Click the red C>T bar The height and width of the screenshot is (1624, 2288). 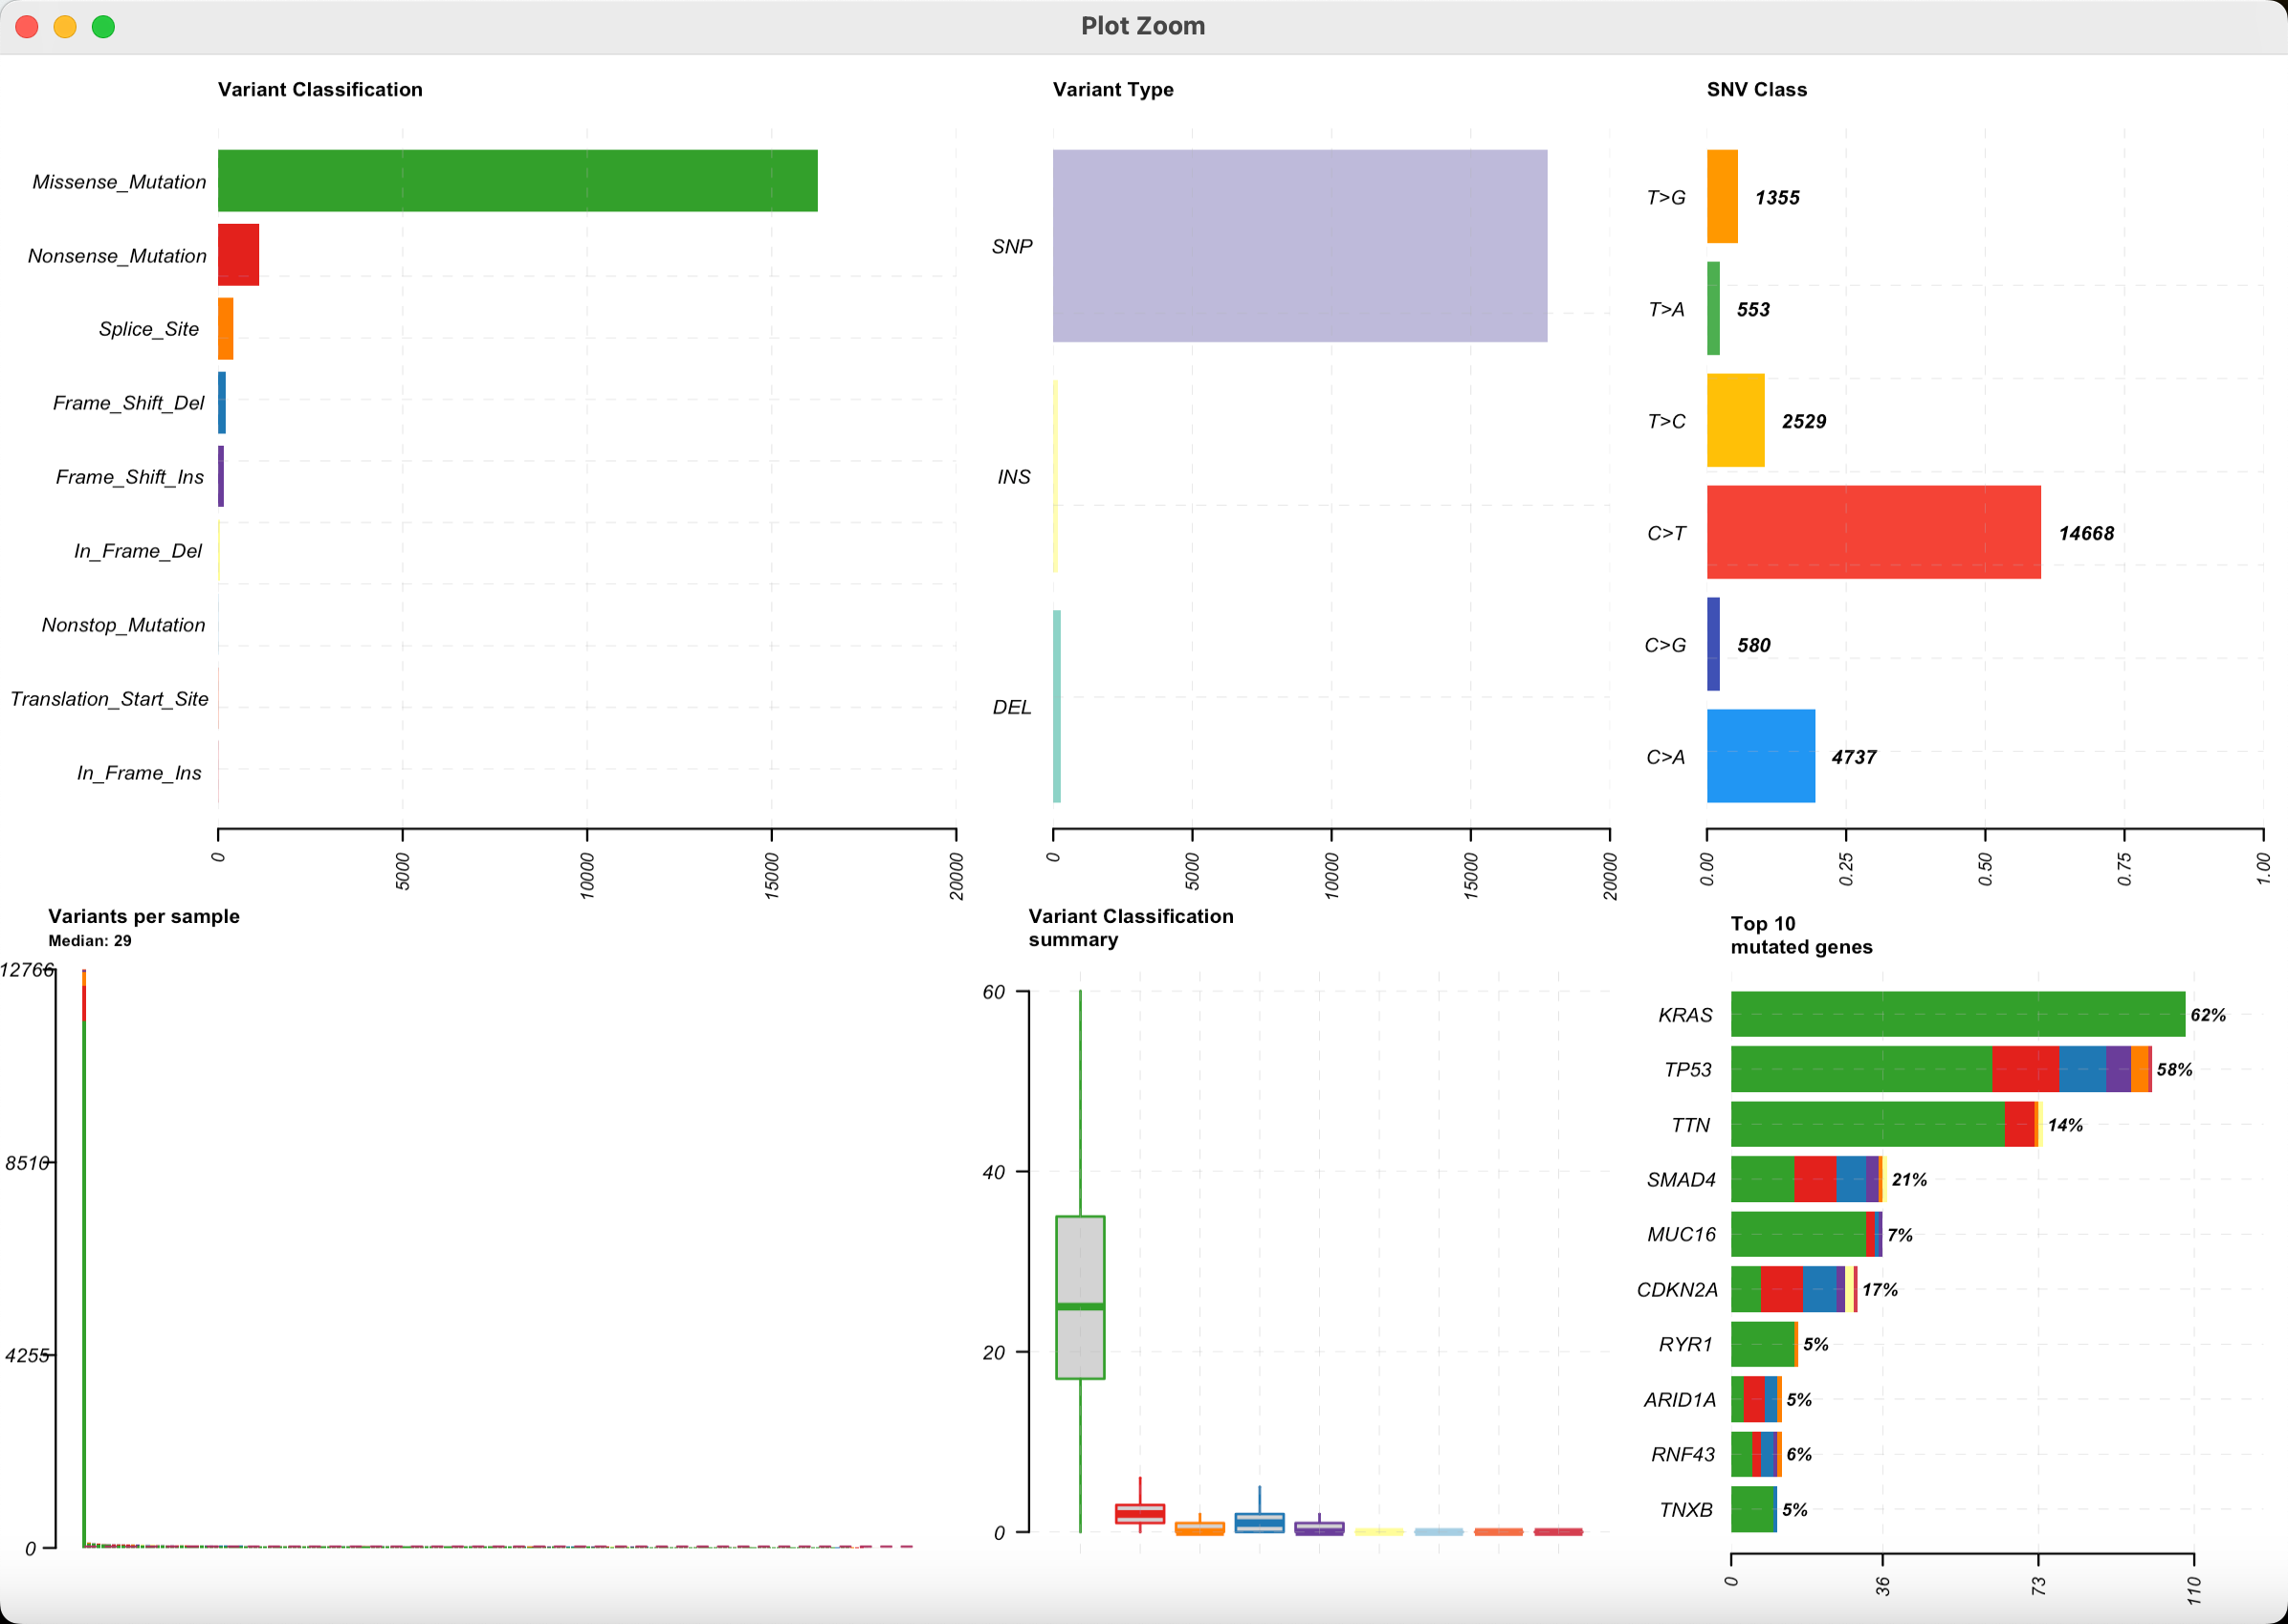click(x=1873, y=532)
